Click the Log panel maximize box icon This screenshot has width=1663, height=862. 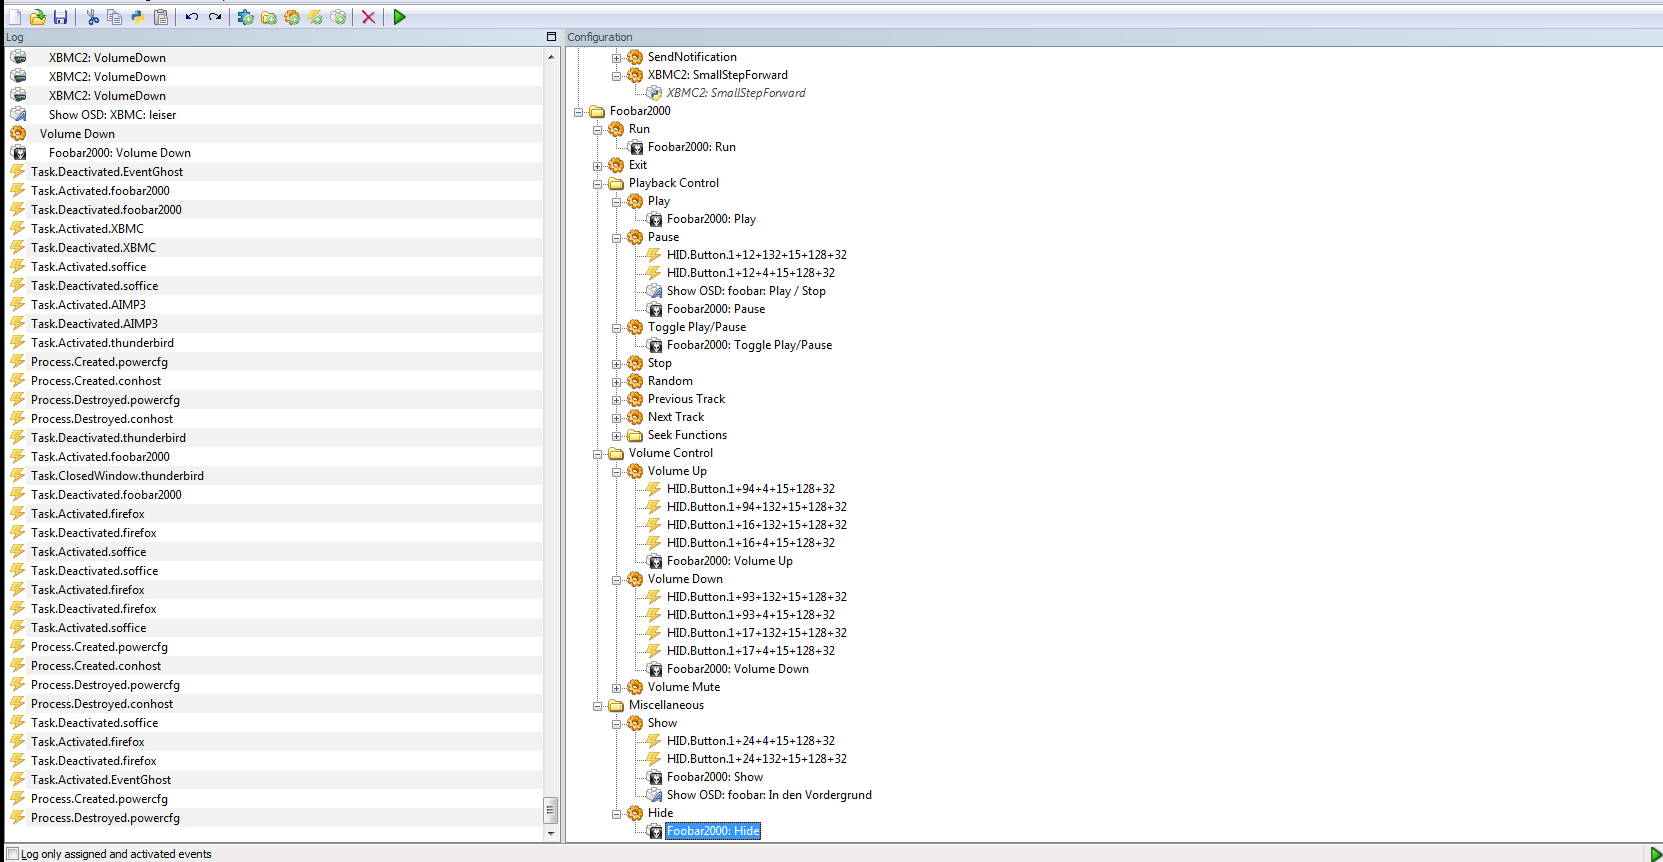click(x=551, y=37)
